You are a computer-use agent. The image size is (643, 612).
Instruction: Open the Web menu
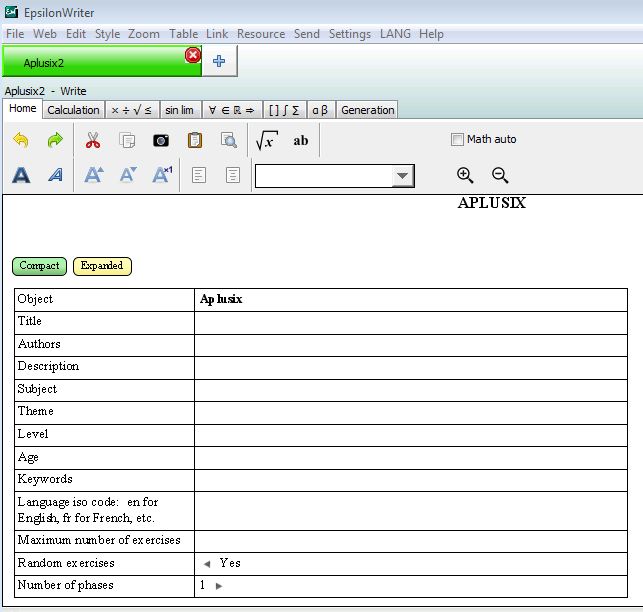[45, 34]
